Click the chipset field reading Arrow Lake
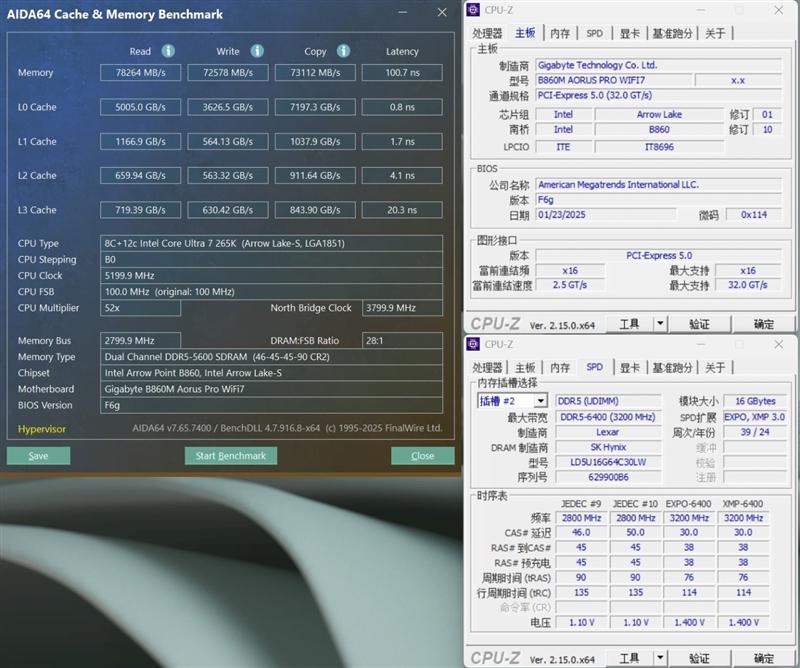 click(x=659, y=114)
